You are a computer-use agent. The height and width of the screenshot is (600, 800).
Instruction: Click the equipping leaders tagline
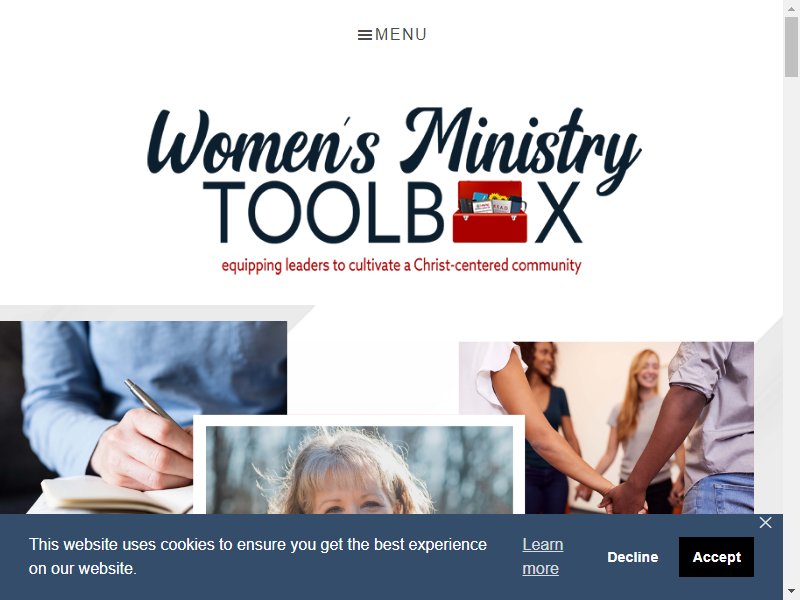[401, 265]
